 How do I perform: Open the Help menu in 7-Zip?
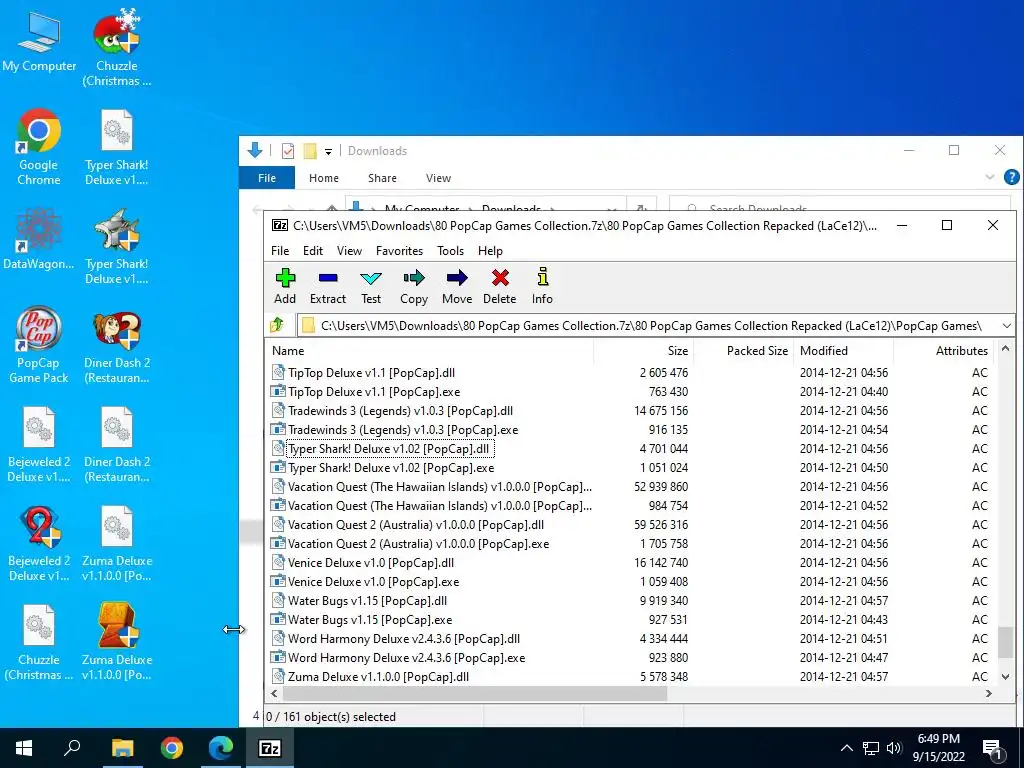pos(490,251)
